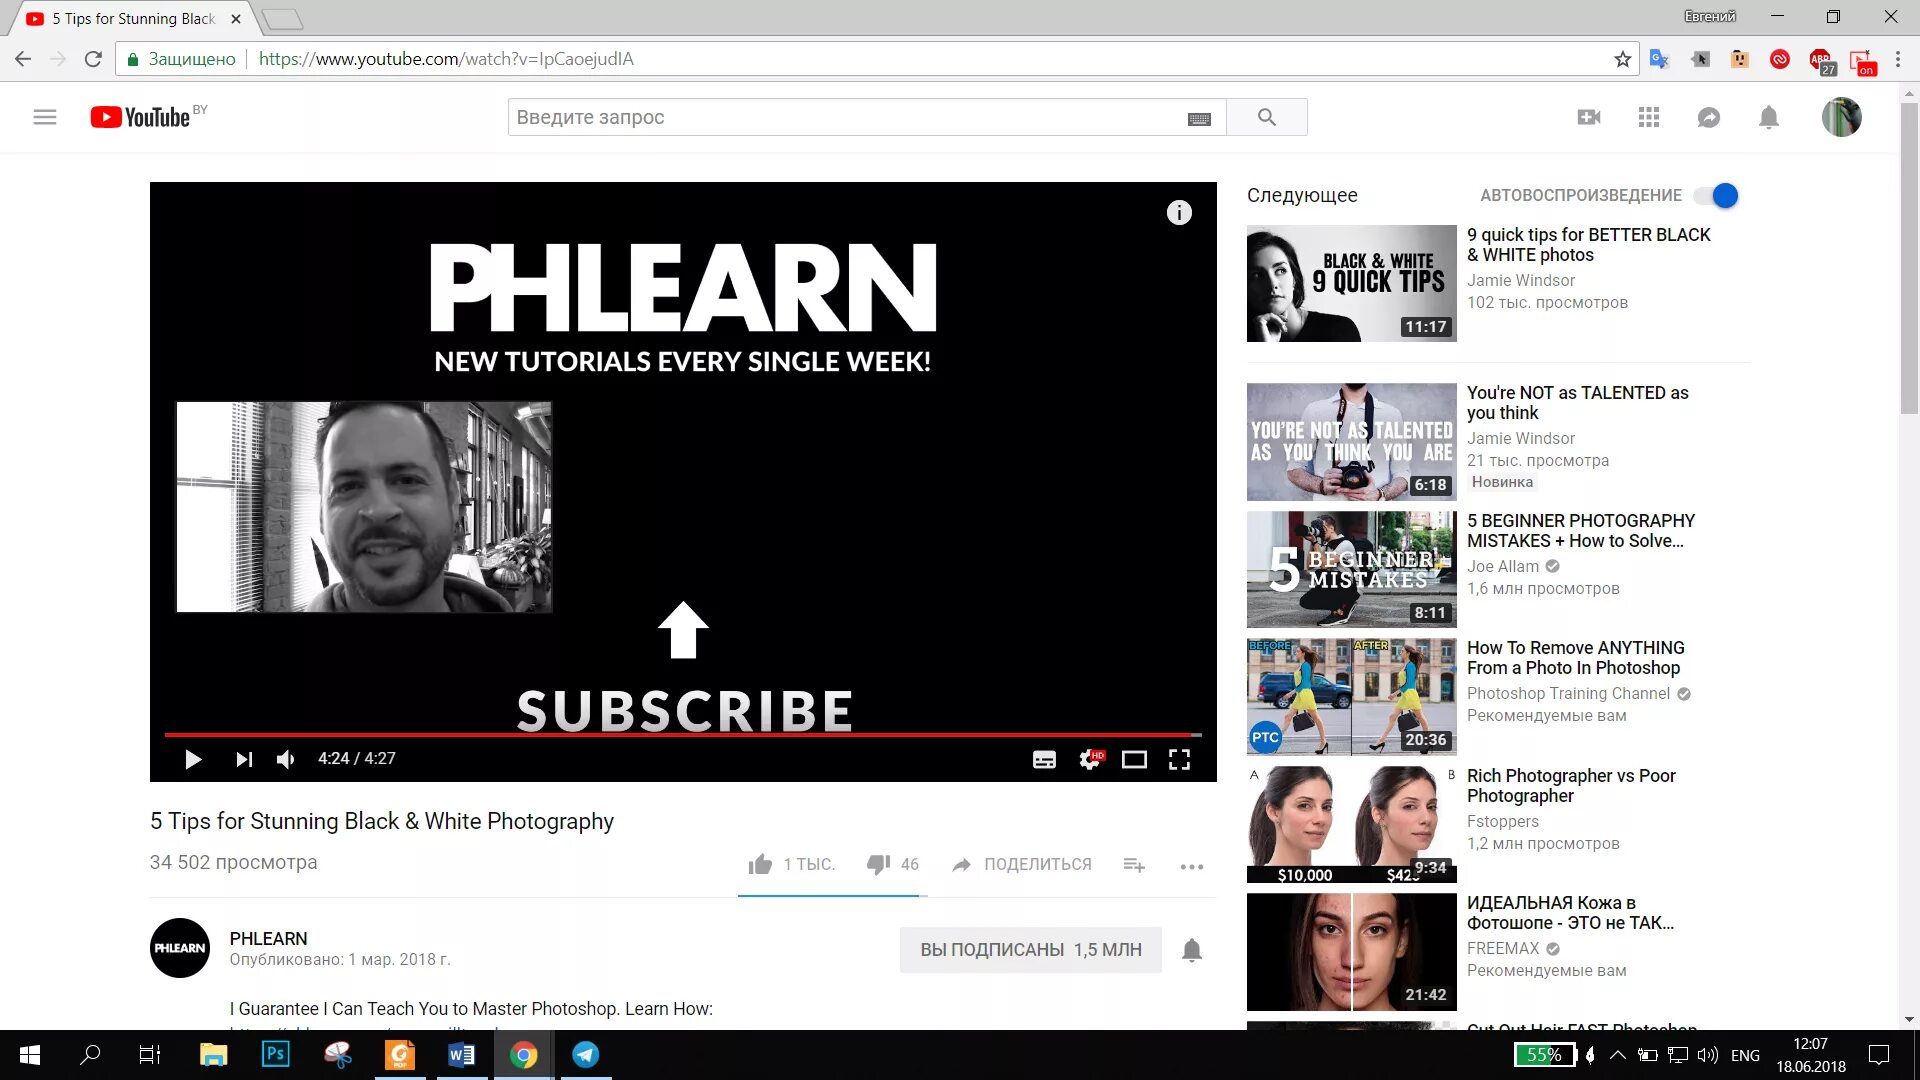Skip to the next video
1920x1080 pixels.
pyautogui.click(x=244, y=759)
